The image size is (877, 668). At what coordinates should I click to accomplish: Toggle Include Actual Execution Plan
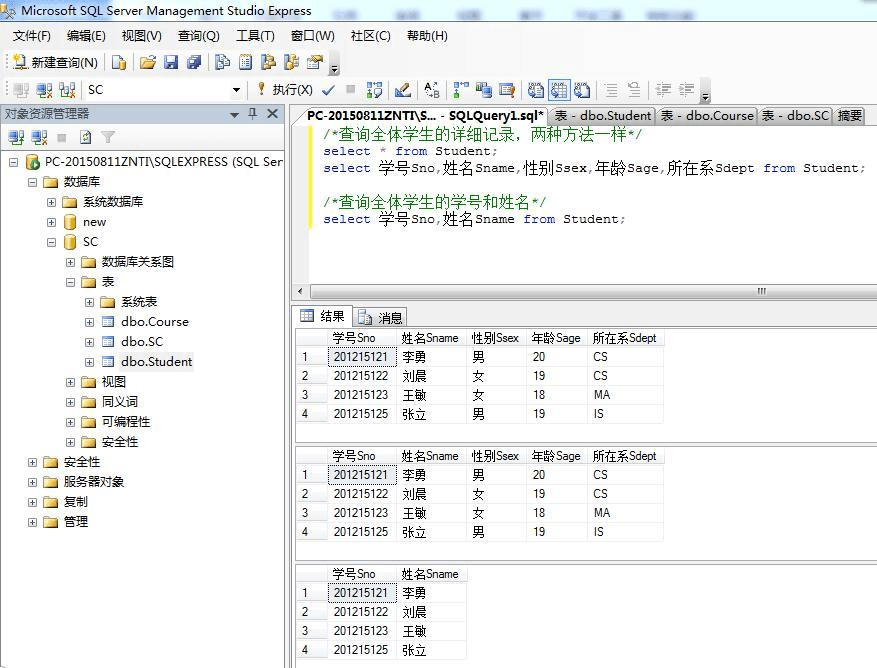point(461,90)
